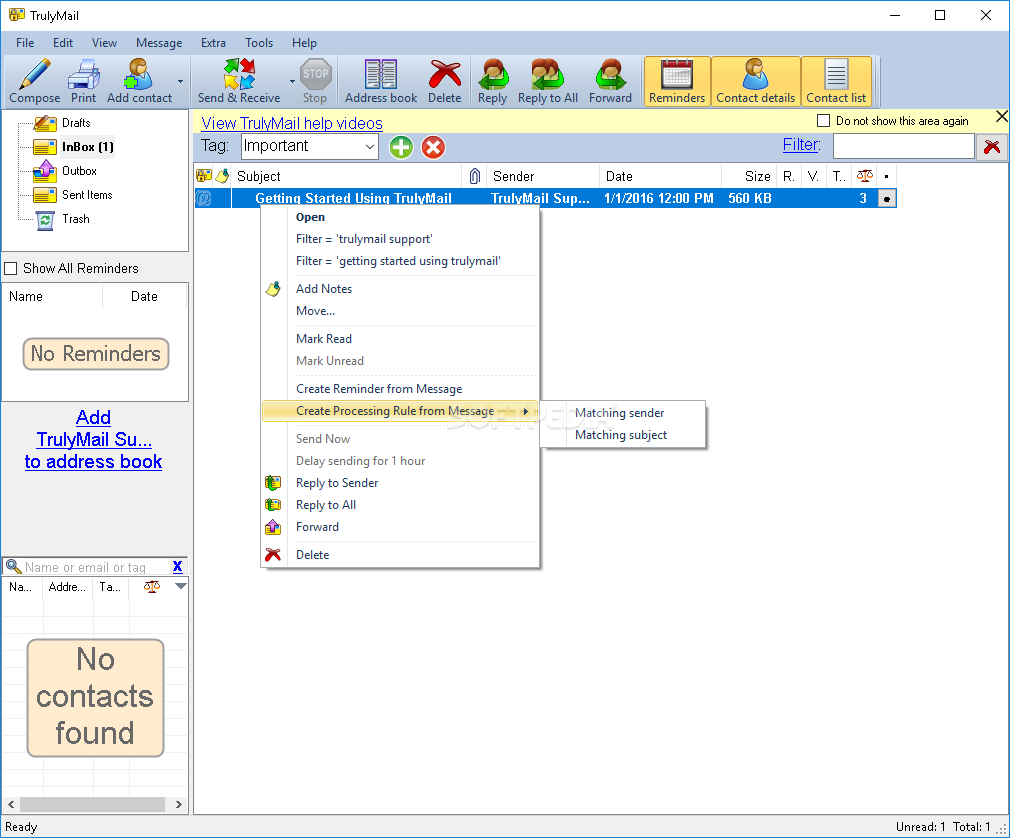Open the Extra menu
Viewport: 1010px width, 838px height.
(x=213, y=43)
